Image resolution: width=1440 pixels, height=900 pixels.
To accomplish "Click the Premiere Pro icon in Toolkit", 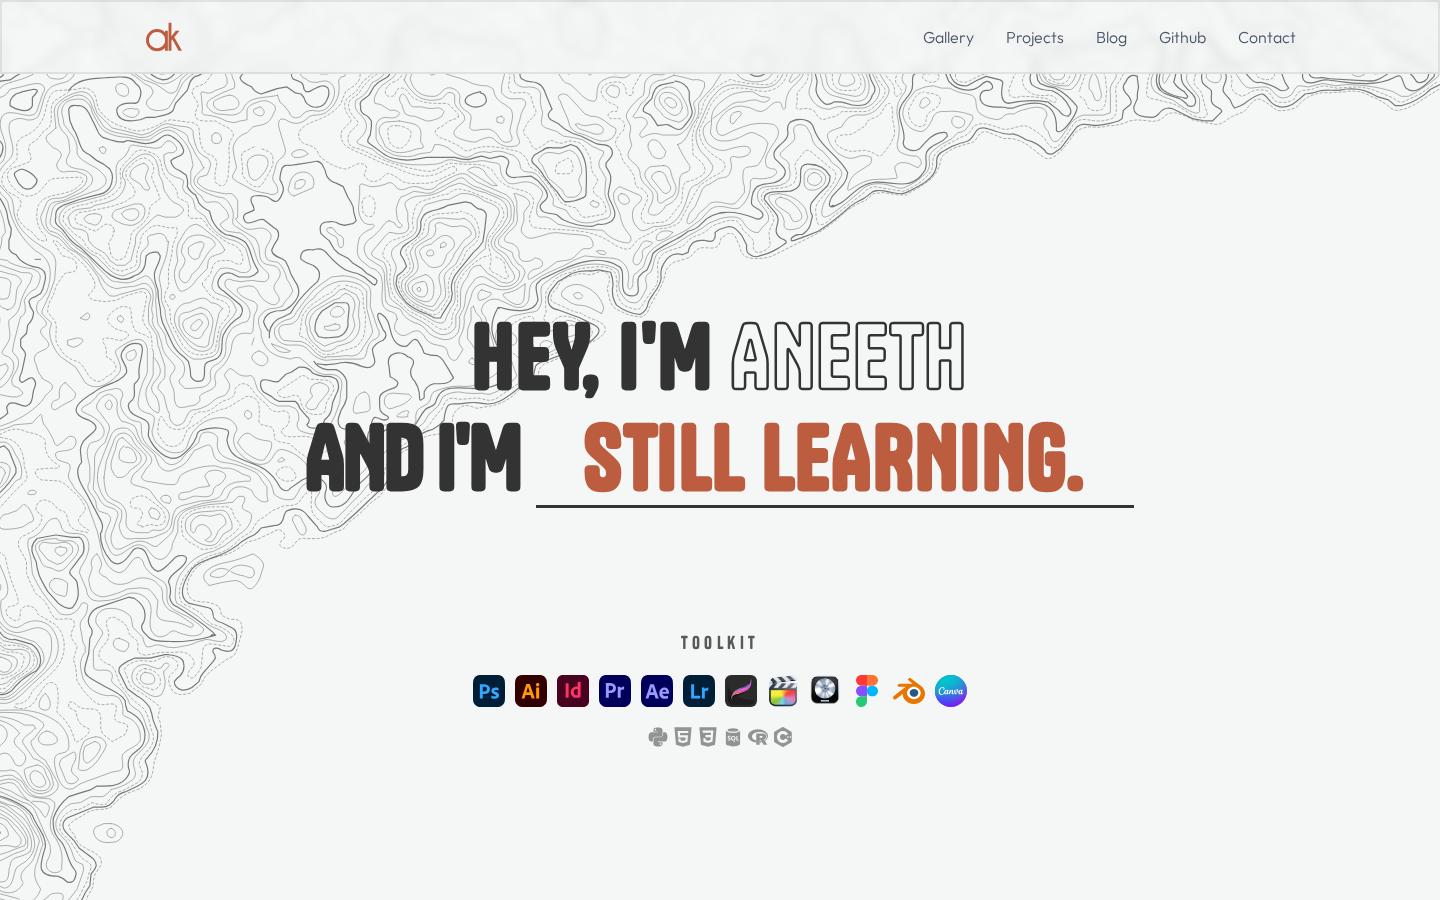I will tap(615, 691).
